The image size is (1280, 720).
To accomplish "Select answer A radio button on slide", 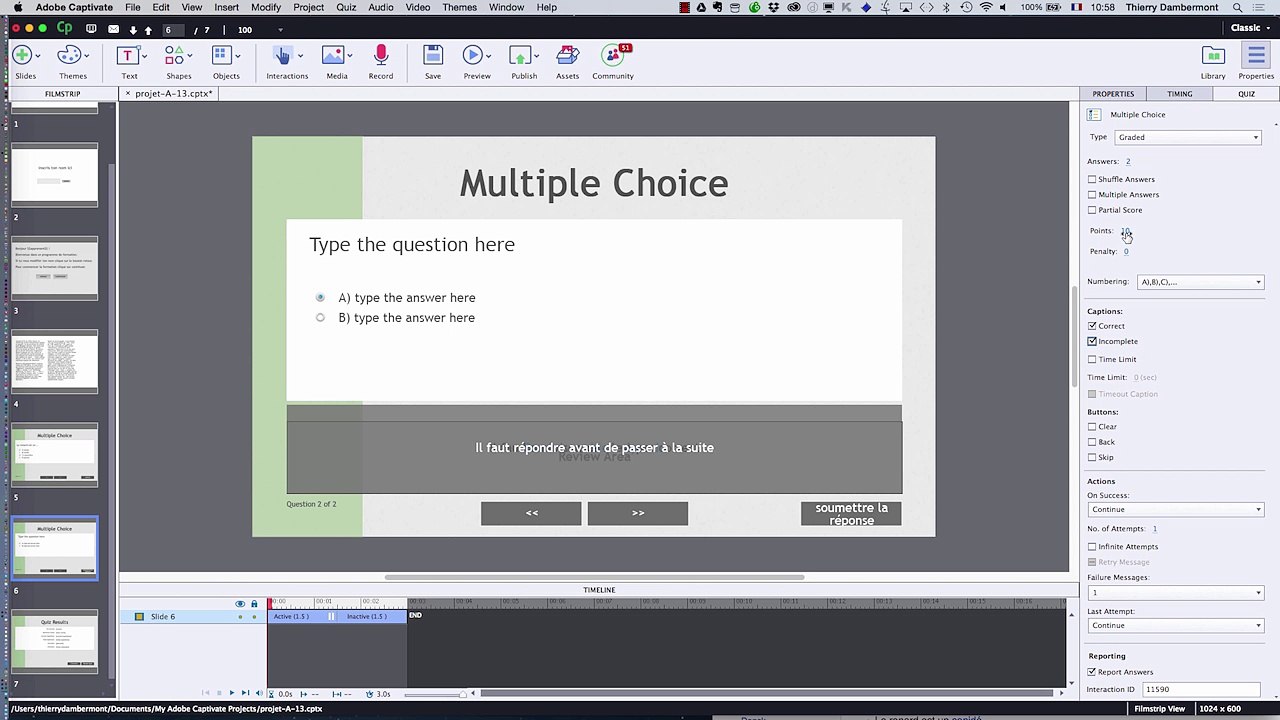I will coord(320,298).
